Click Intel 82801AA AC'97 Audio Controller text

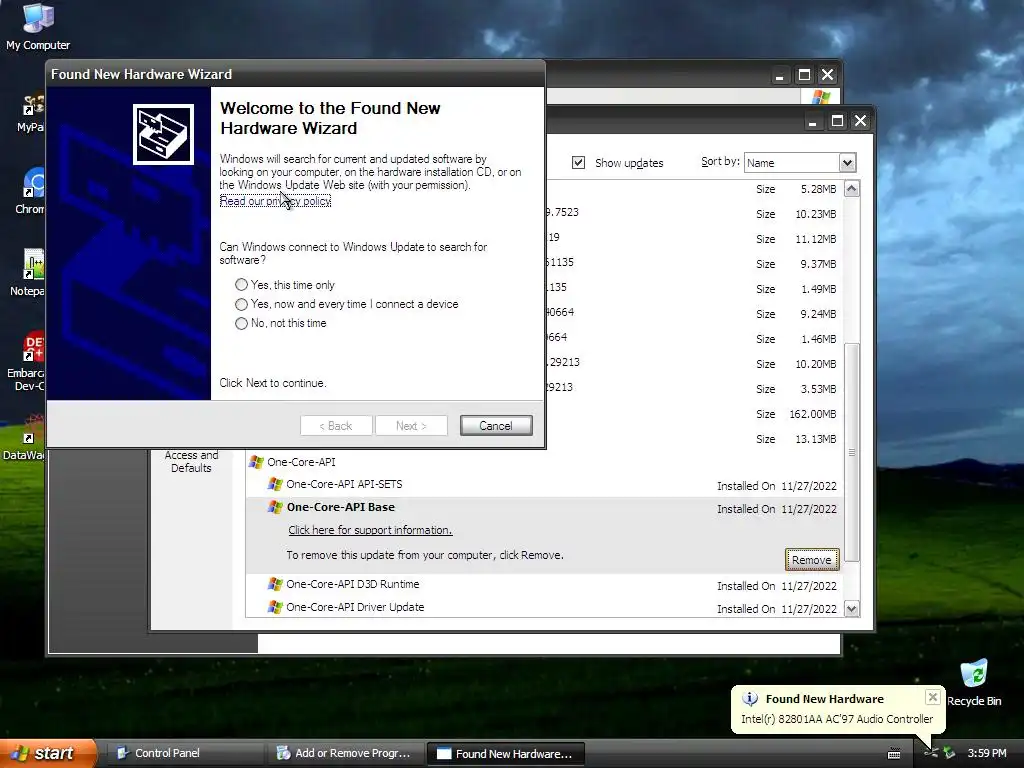click(837, 719)
